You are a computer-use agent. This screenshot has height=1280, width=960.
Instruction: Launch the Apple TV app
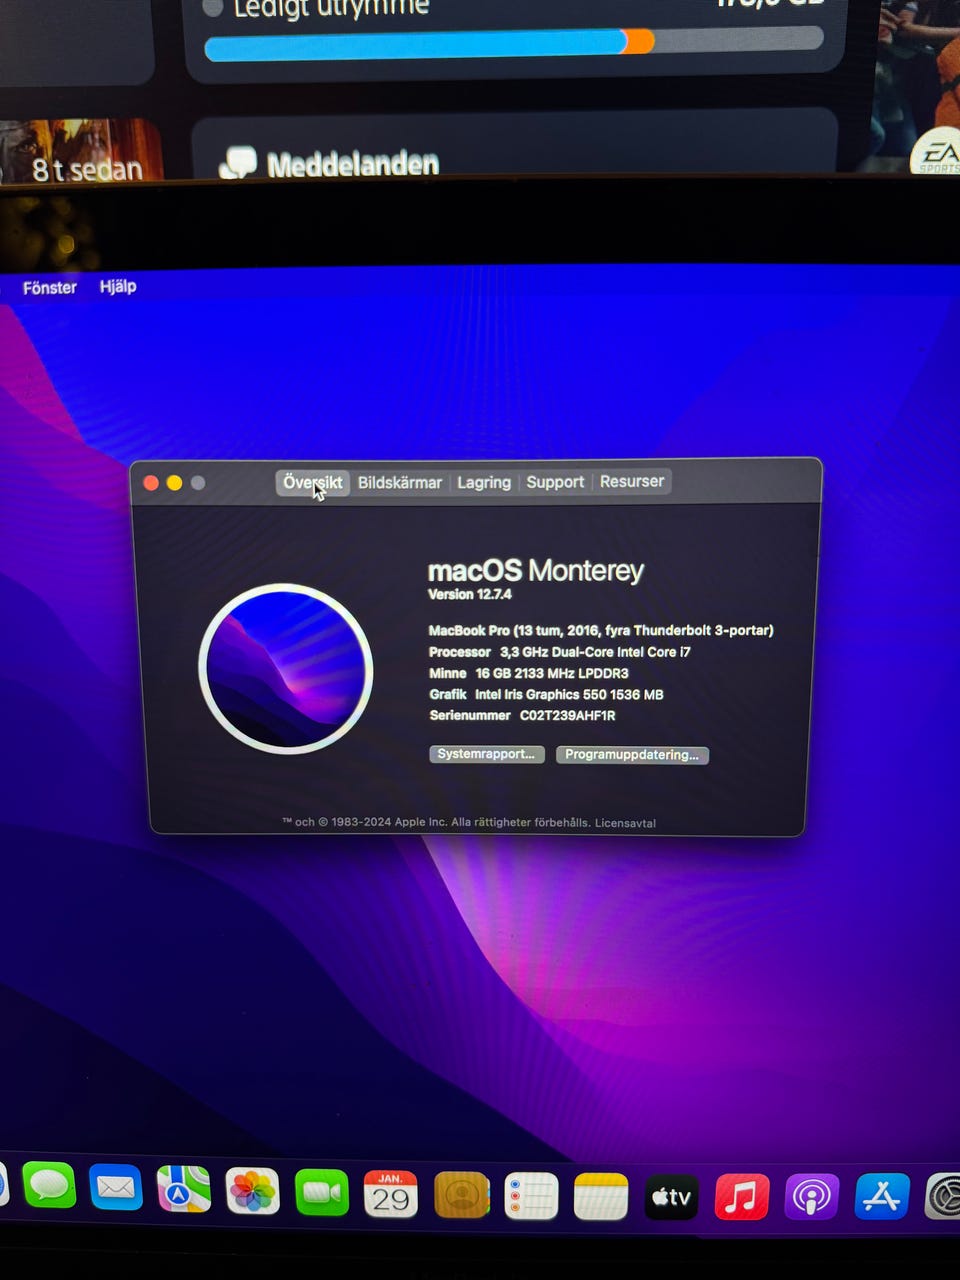671,1197
